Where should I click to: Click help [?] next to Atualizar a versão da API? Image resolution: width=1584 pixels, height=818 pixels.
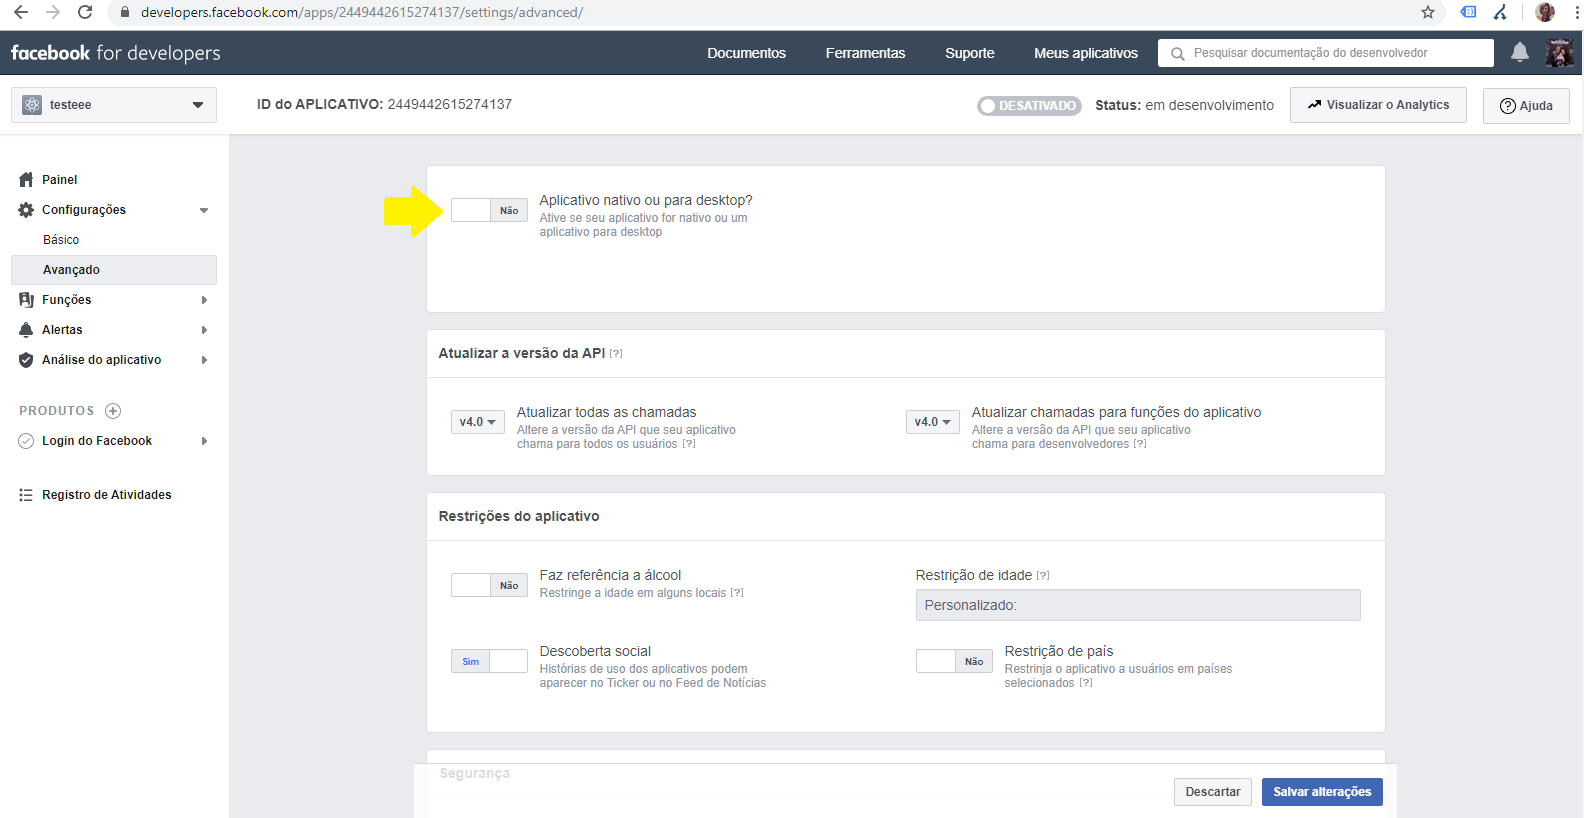(x=616, y=354)
